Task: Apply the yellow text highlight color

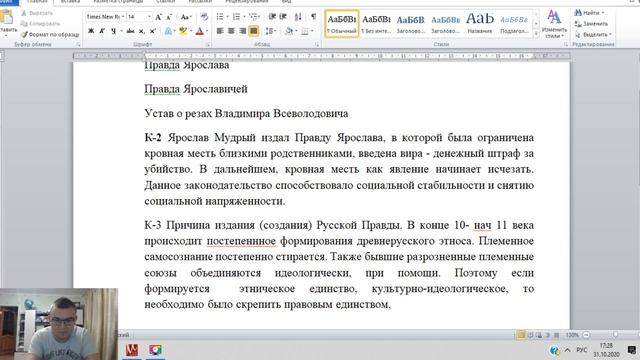Action: 183,31
